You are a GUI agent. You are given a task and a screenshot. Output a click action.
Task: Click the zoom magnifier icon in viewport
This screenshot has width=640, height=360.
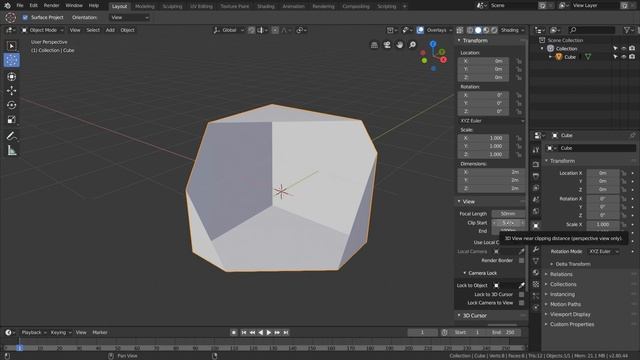[412, 45]
